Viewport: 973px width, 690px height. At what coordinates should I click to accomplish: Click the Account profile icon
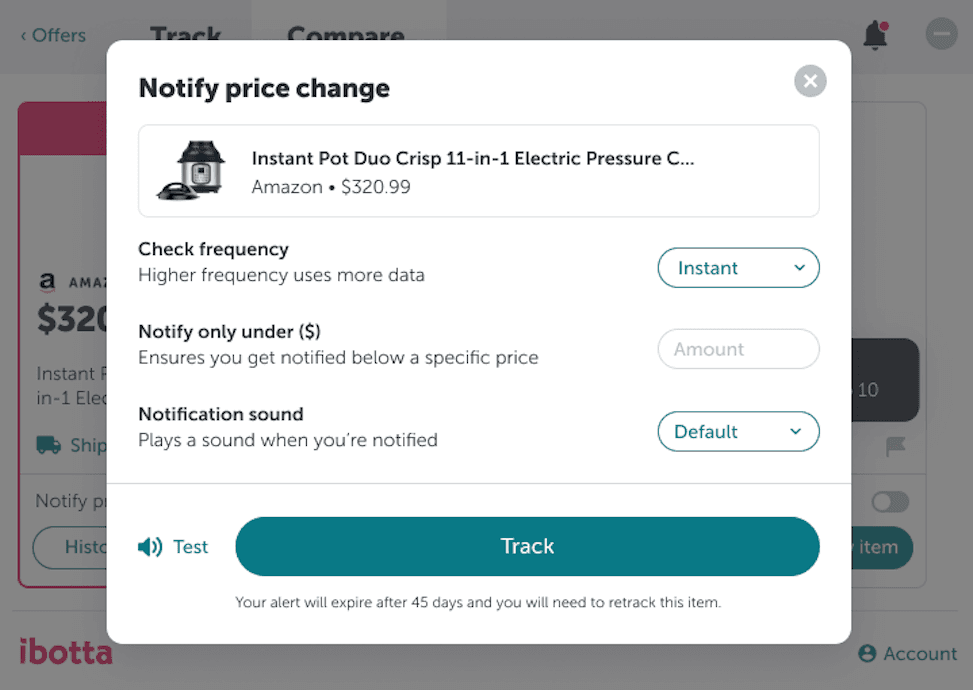pos(867,653)
